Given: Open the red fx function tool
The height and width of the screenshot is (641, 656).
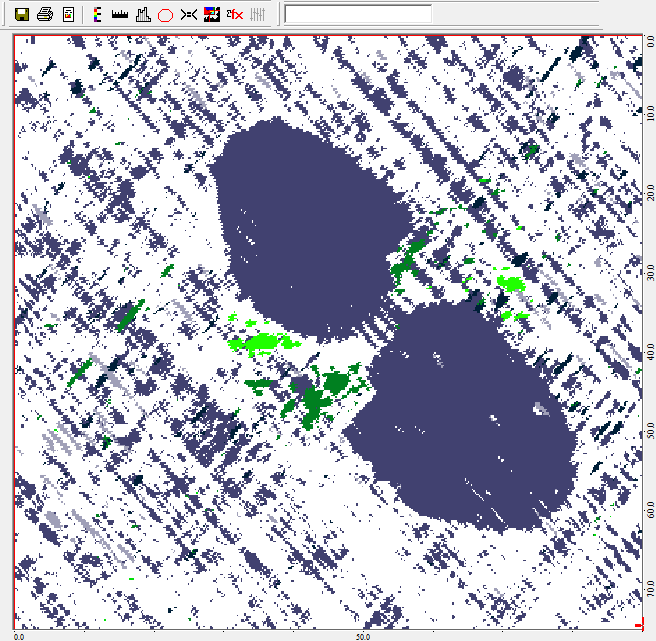Looking at the screenshot, I should click(x=234, y=14).
